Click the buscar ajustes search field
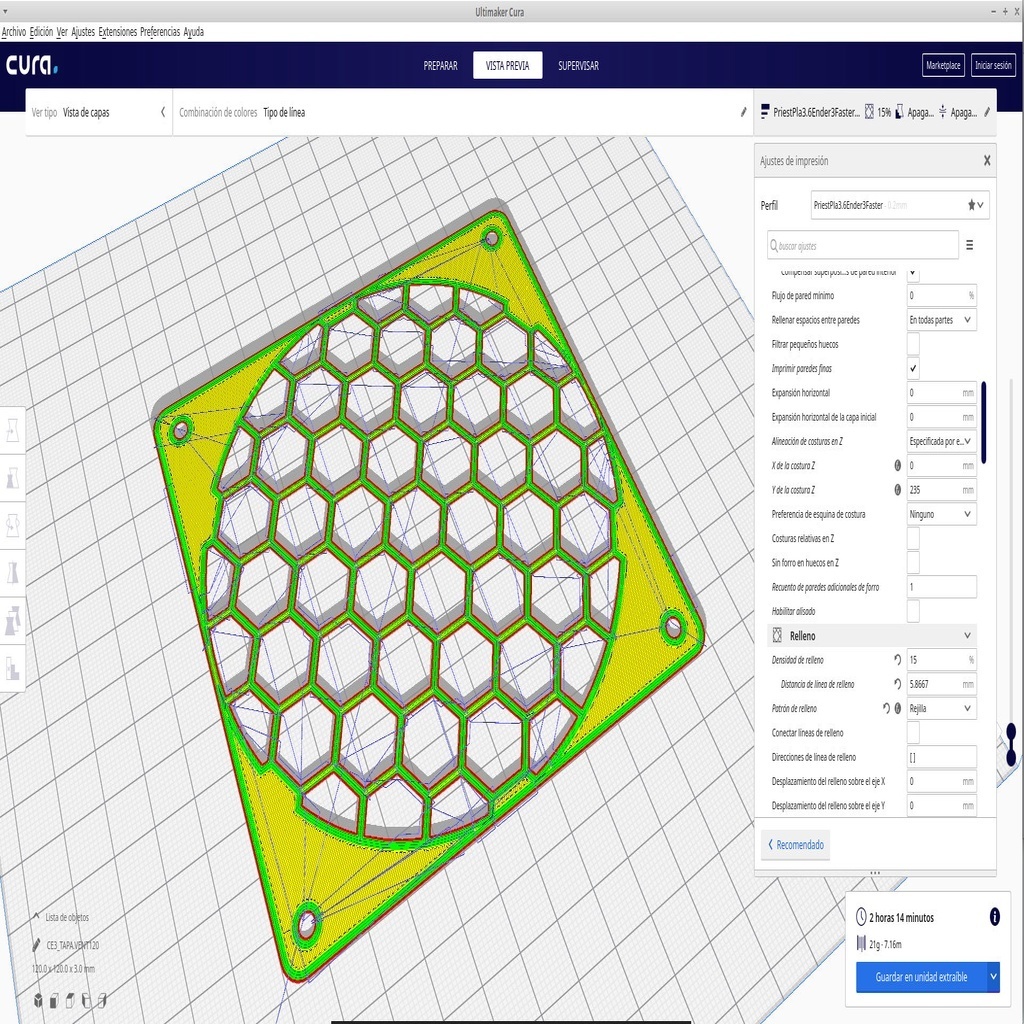The height and width of the screenshot is (1024, 1024). click(862, 244)
